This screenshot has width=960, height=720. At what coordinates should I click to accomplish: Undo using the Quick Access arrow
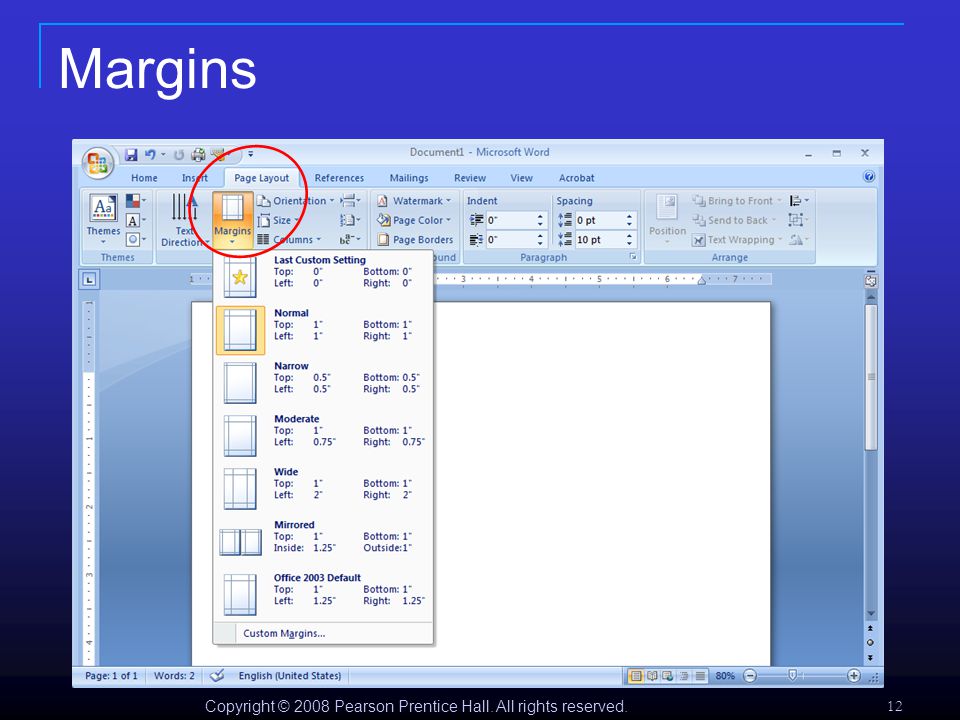click(x=150, y=155)
